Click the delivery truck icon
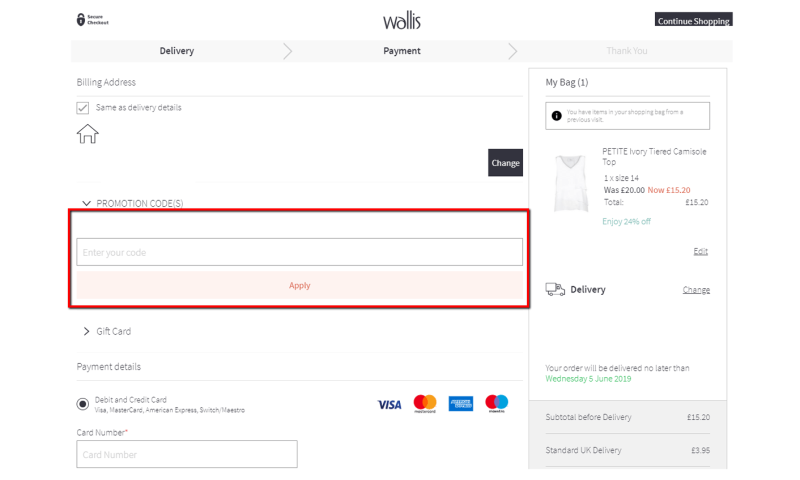800x480 pixels. pyautogui.click(x=555, y=289)
